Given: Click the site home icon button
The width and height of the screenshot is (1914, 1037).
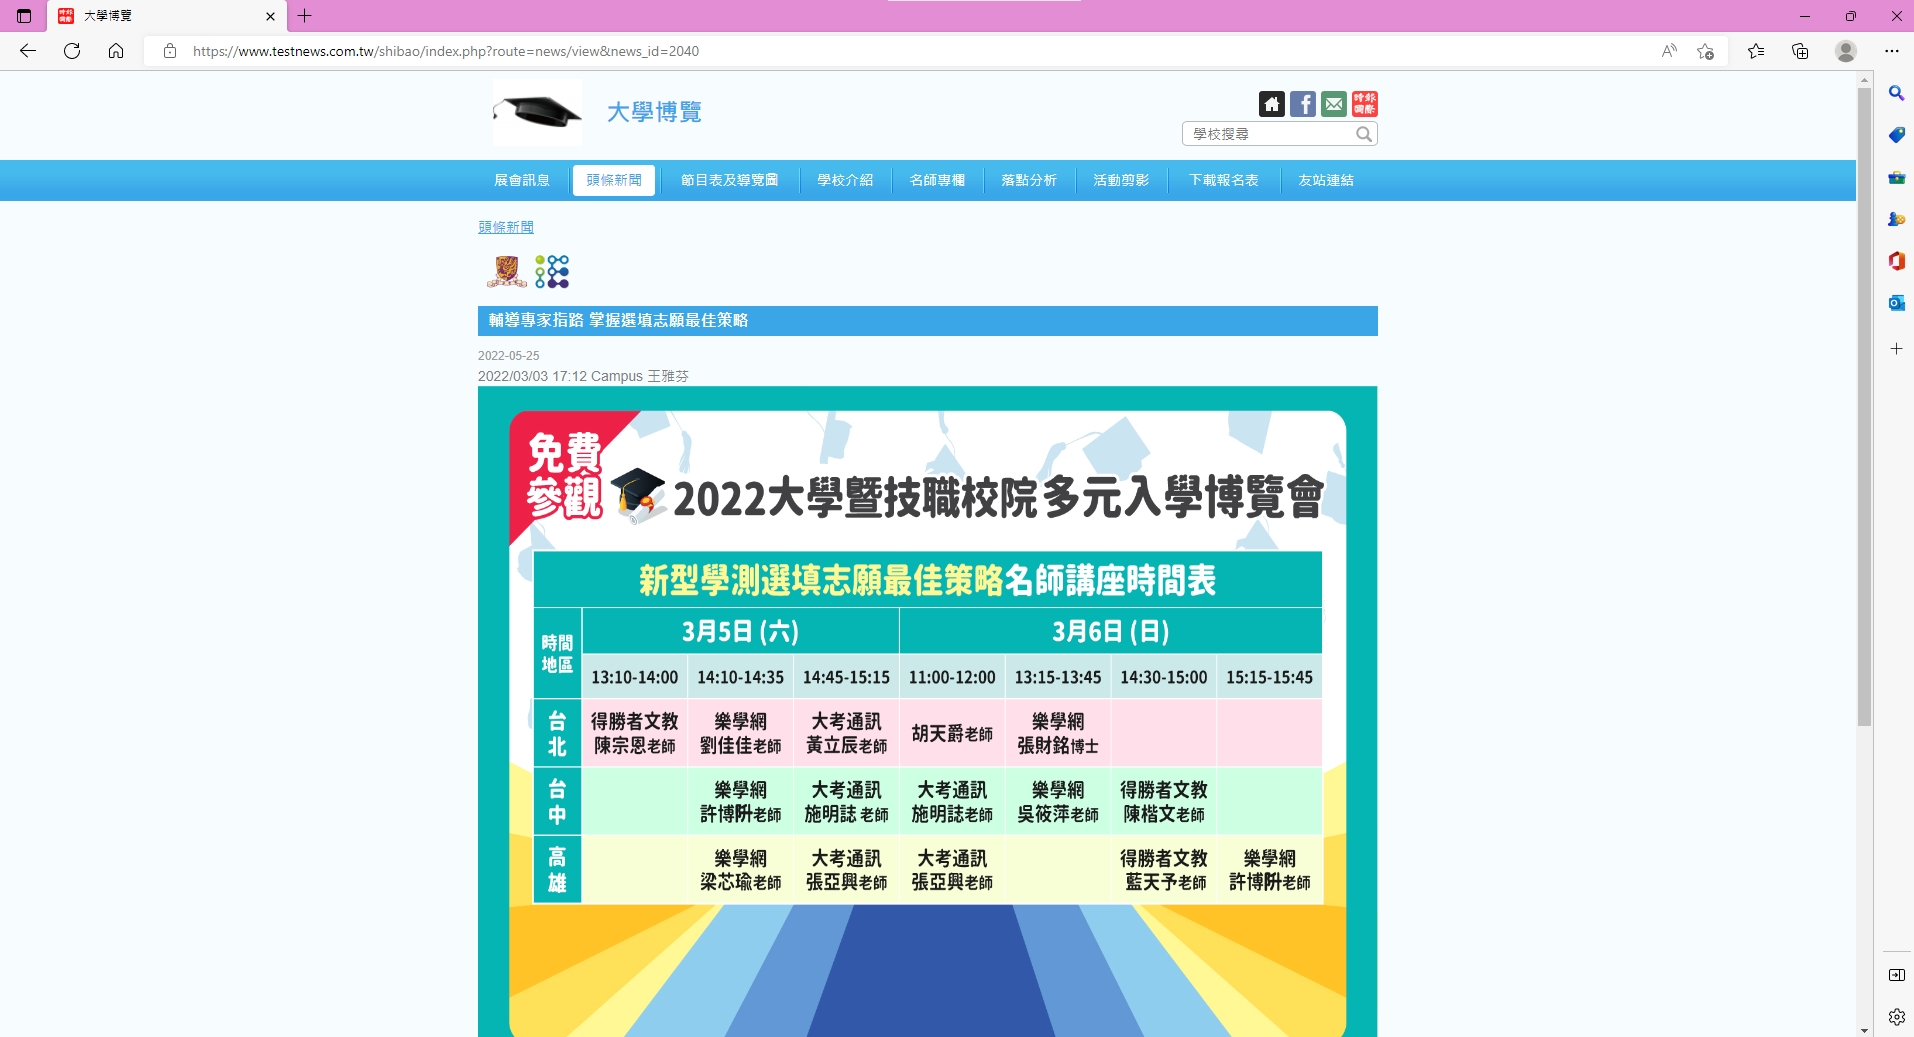Looking at the screenshot, I should tap(1272, 104).
